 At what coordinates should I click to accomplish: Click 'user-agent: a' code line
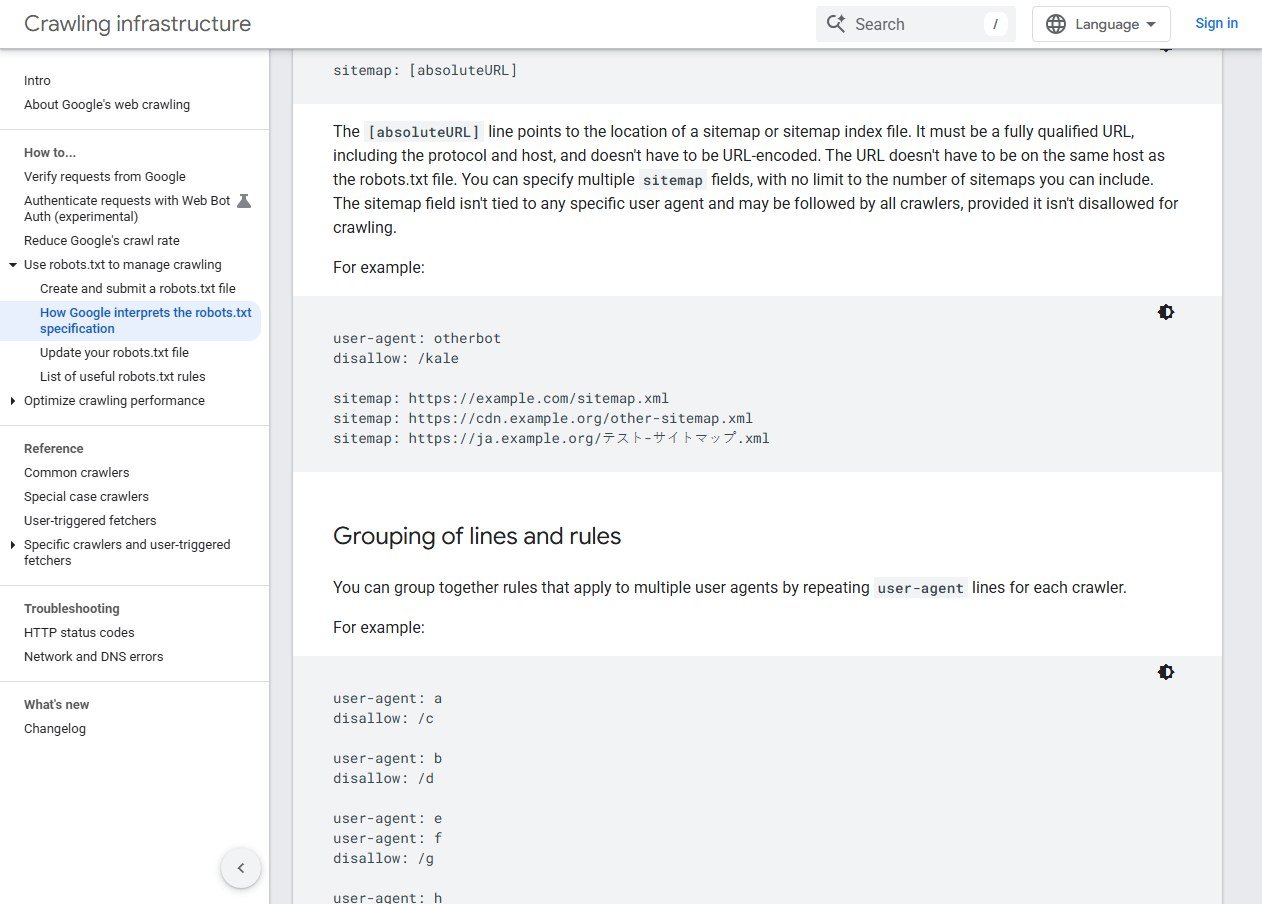tap(388, 698)
